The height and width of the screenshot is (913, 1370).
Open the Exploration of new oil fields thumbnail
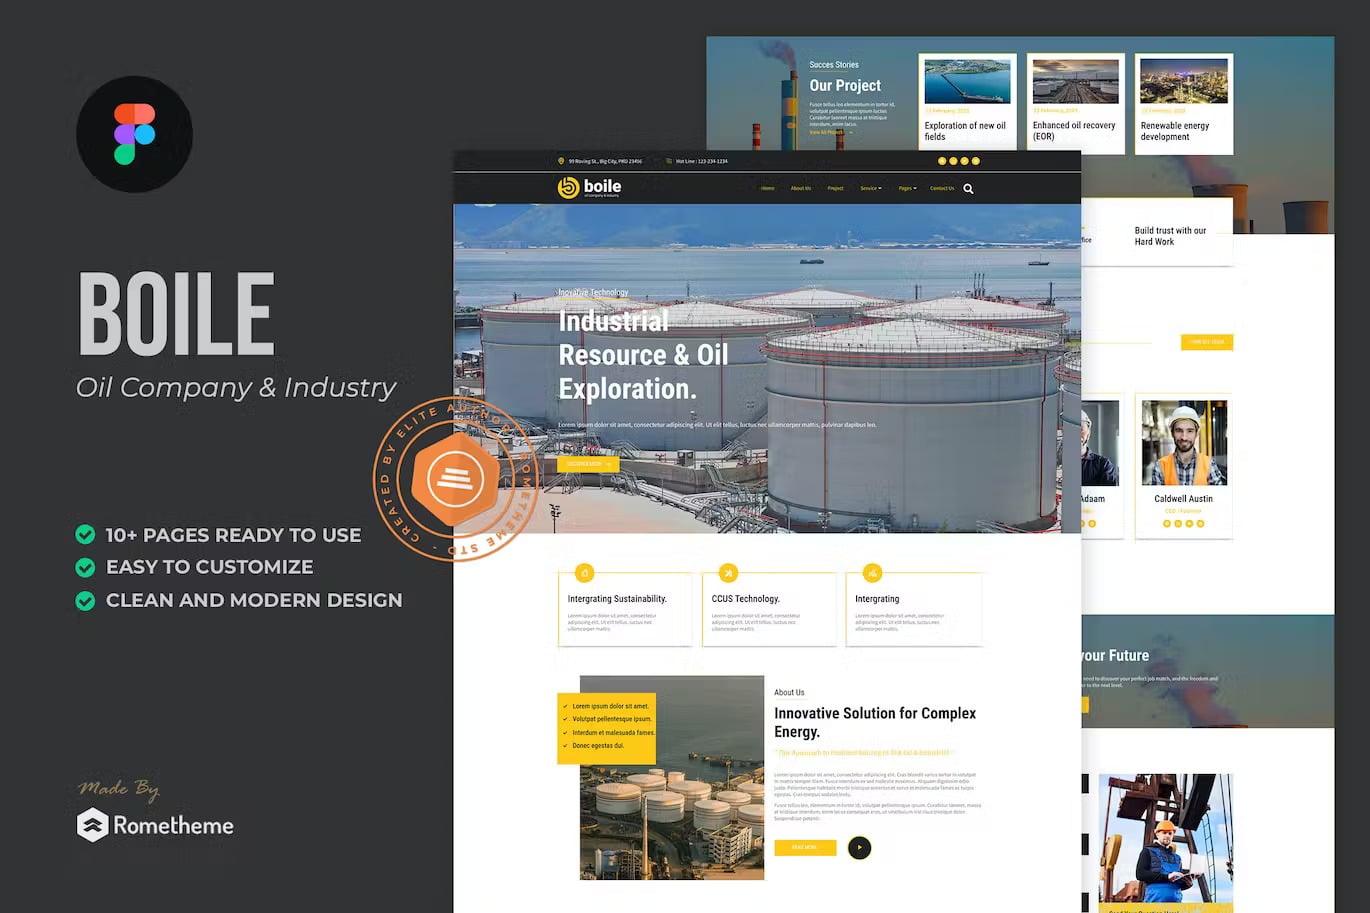coord(967,82)
